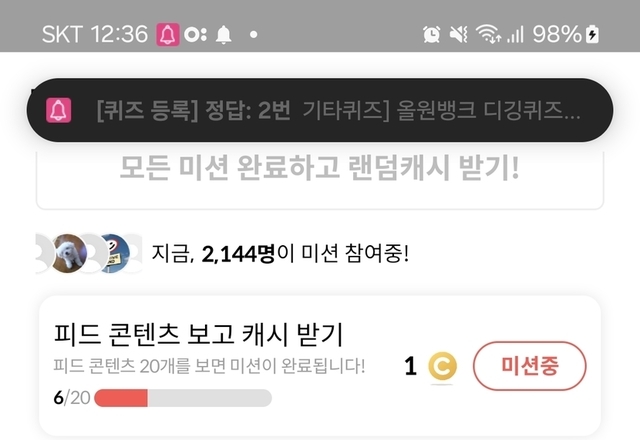Tap the 6/20 progress counter

(71, 397)
